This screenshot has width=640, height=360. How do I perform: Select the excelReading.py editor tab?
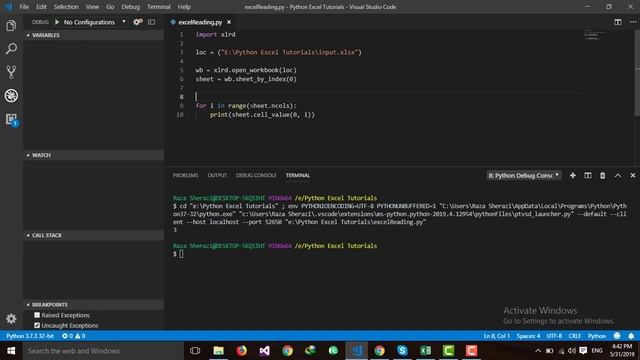(x=200, y=22)
